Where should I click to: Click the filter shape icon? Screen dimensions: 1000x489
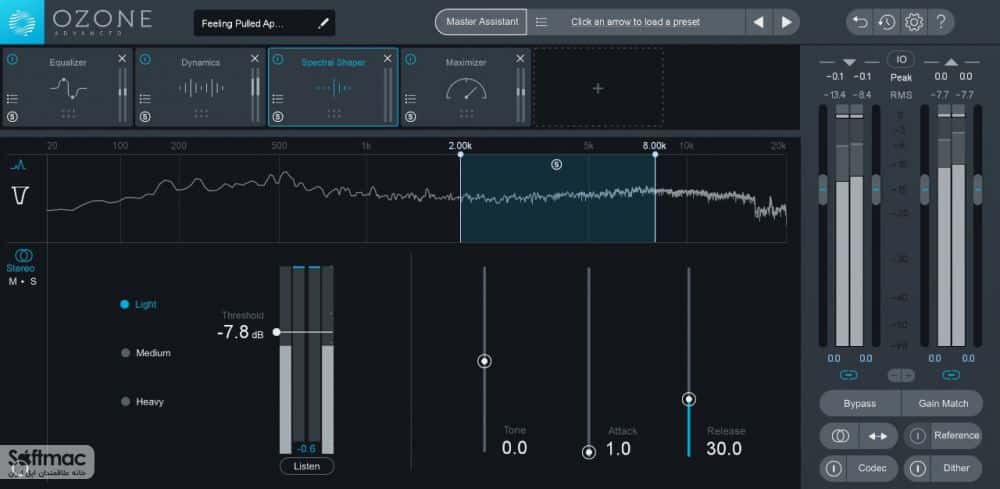[18, 196]
